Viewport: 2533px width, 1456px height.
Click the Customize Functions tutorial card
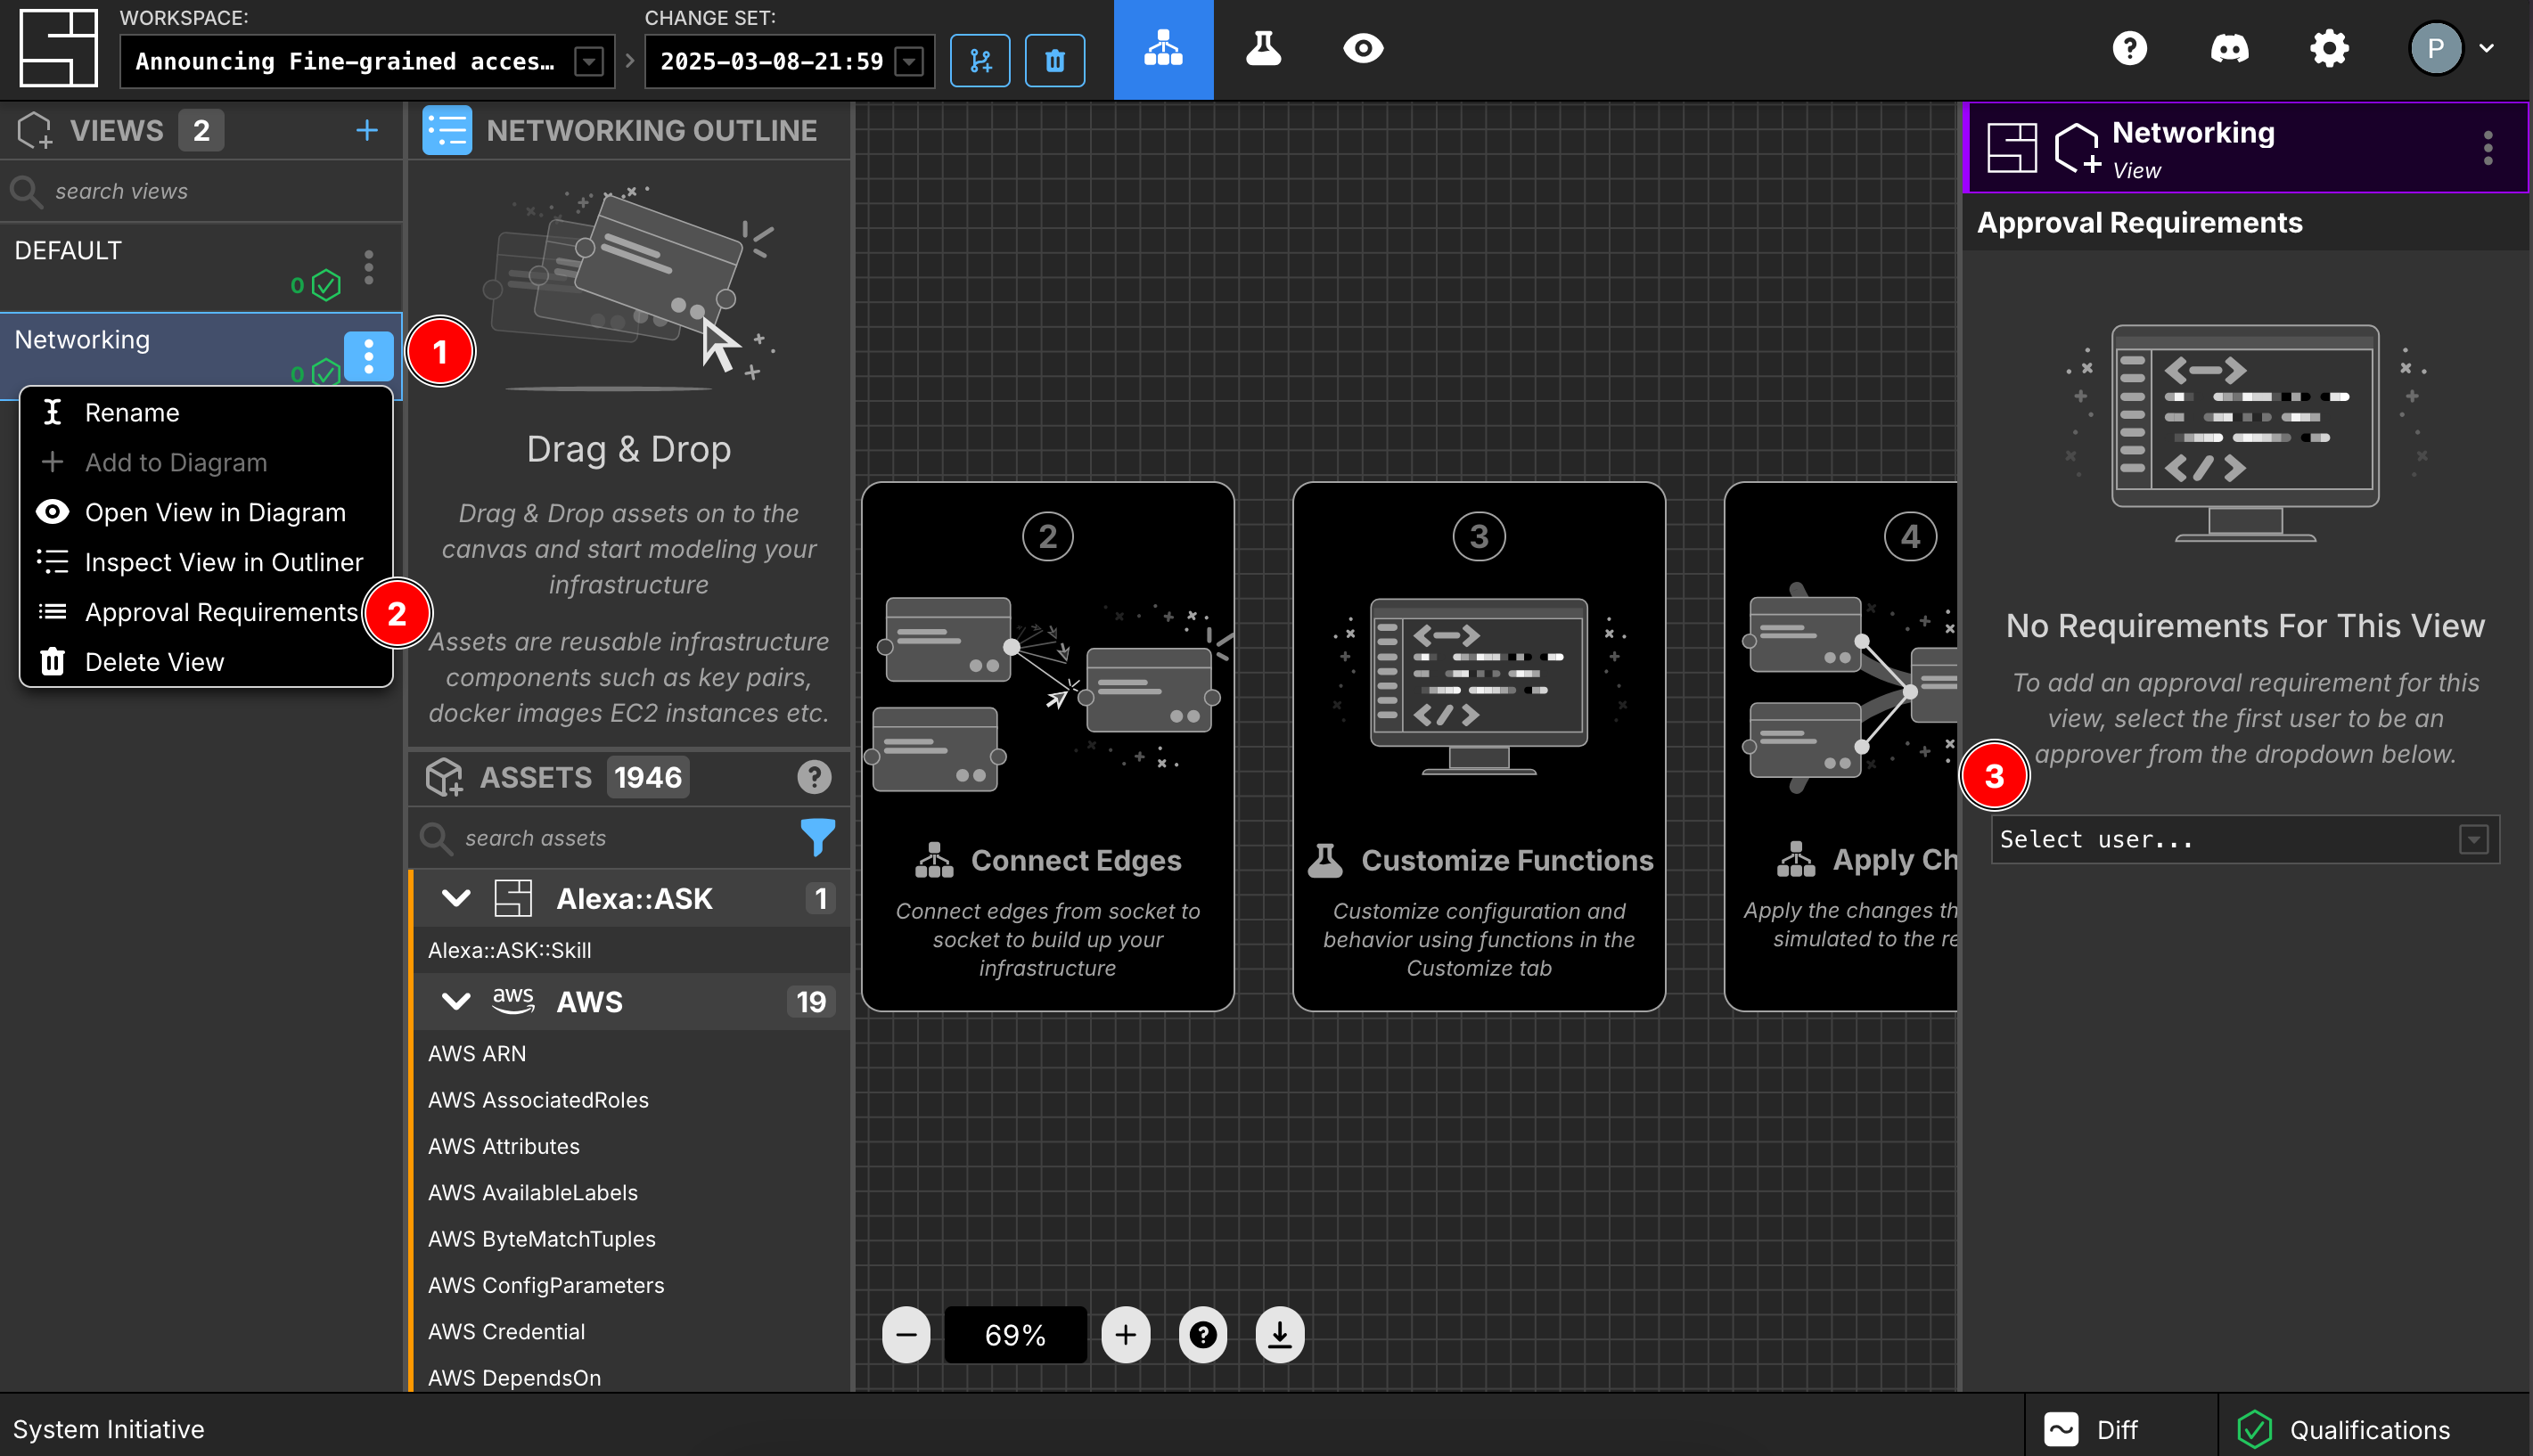point(1478,746)
